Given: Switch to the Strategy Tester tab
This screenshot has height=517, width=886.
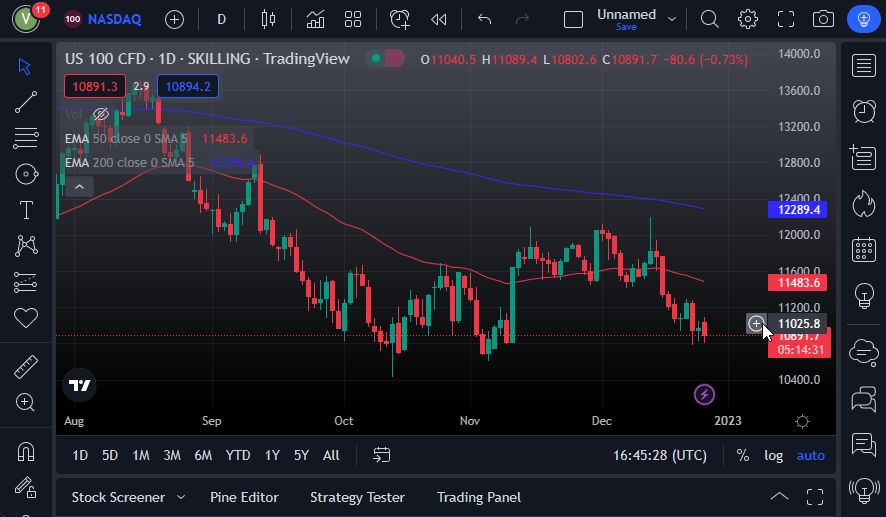Looking at the screenshot, I should click(x=357, y=497).
